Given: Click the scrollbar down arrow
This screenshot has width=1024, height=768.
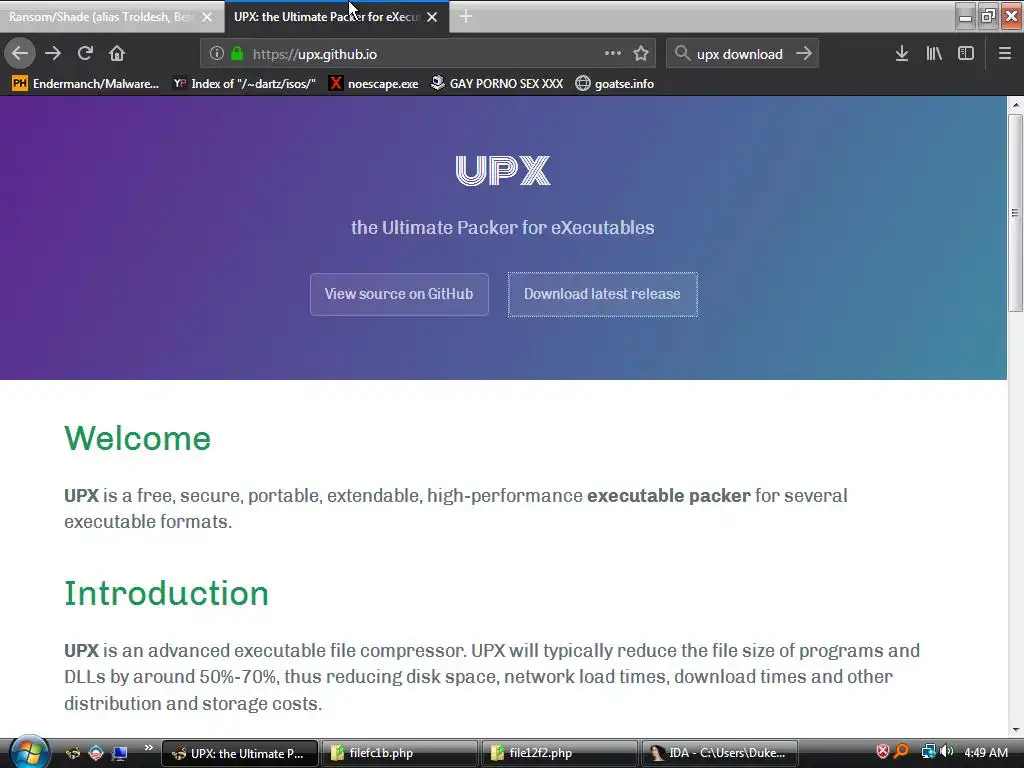Looking at the screenshot, I should [1015, 730].
